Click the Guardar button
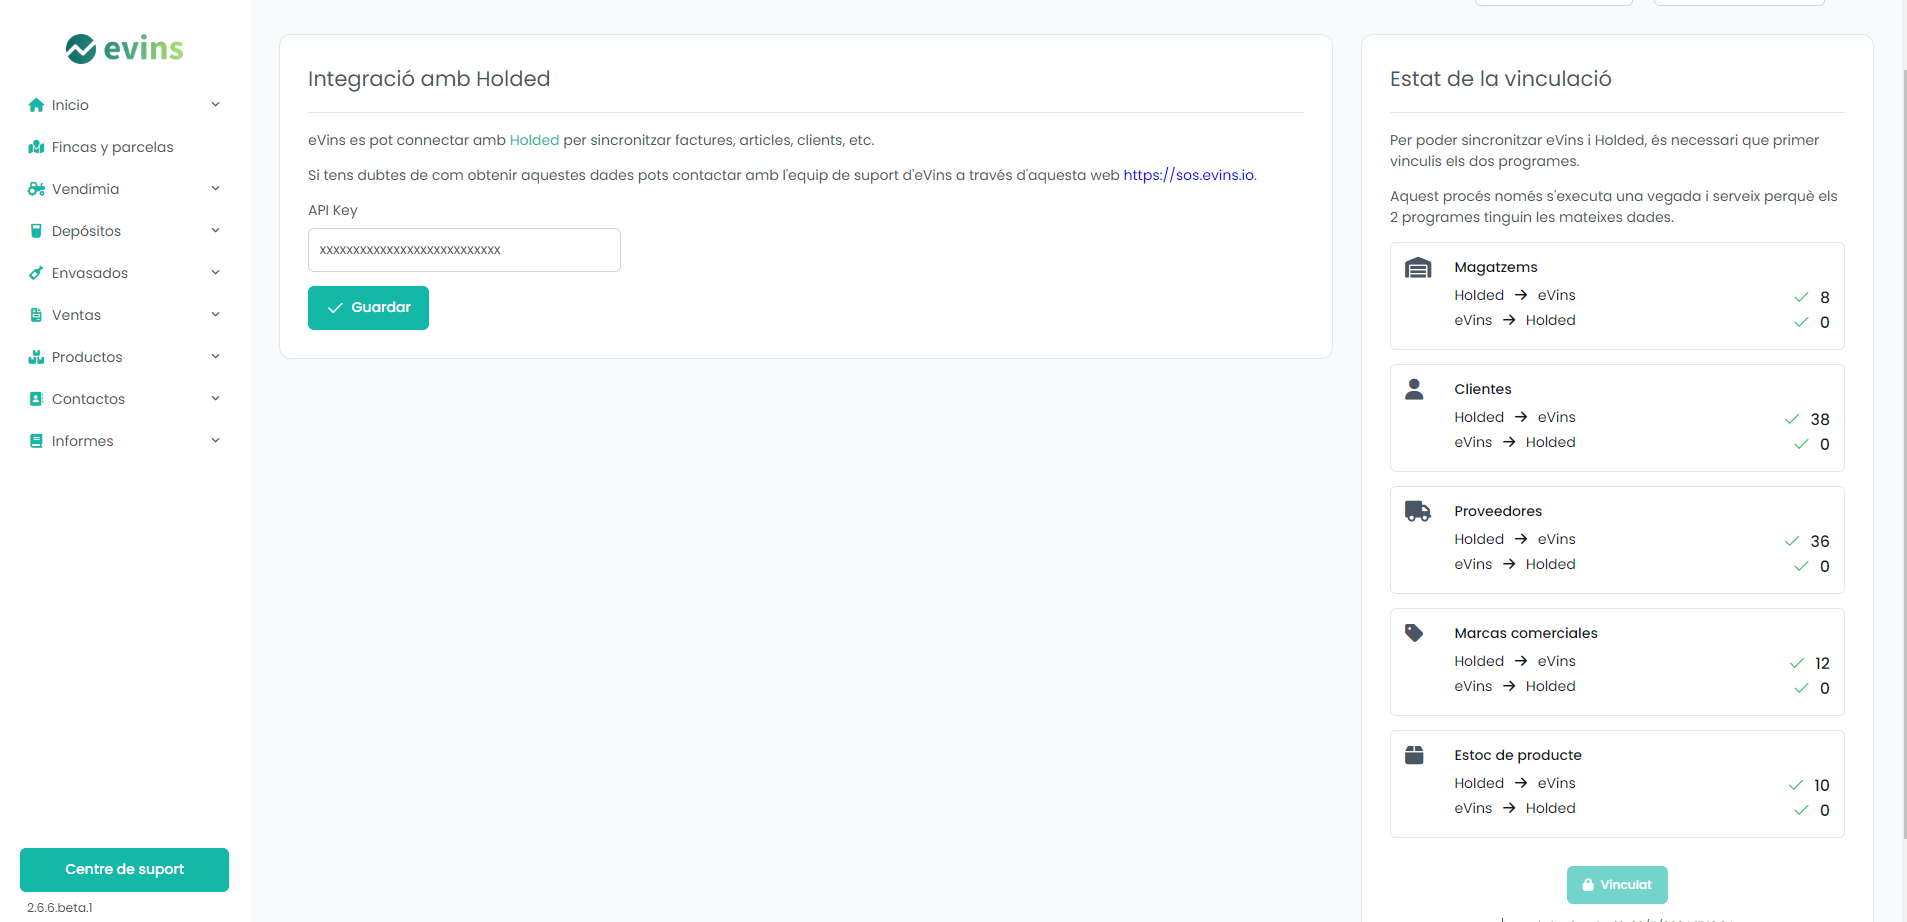 click(368, 308)
